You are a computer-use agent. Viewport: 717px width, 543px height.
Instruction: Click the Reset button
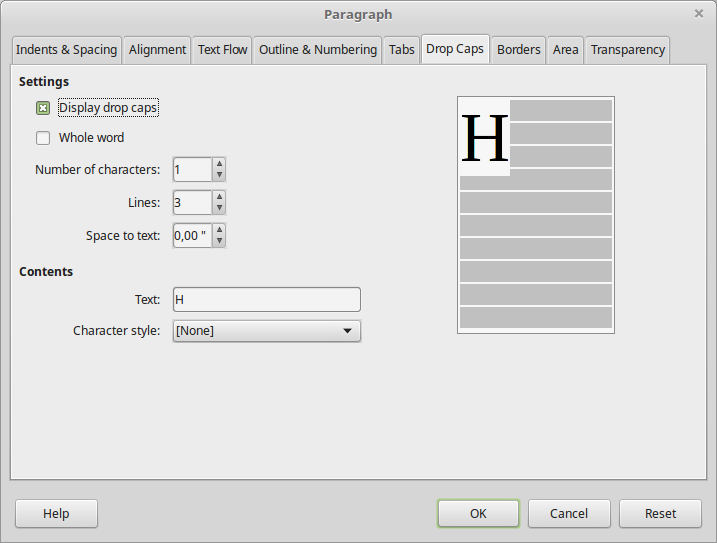pos(660,514)
